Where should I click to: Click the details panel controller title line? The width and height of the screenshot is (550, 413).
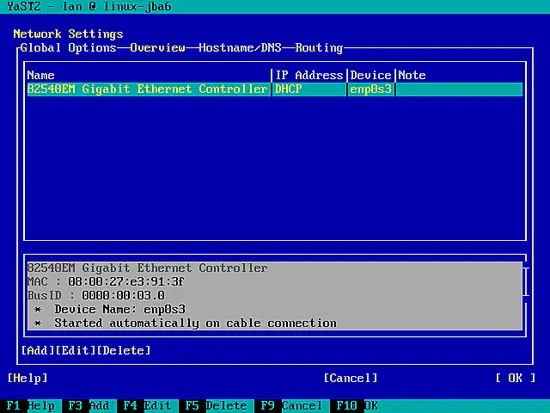point(147,268)
